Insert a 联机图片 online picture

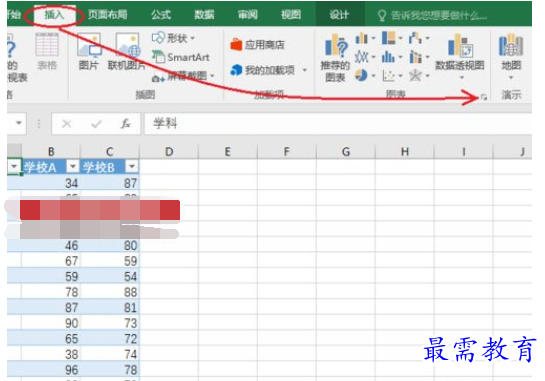[127, 51]
